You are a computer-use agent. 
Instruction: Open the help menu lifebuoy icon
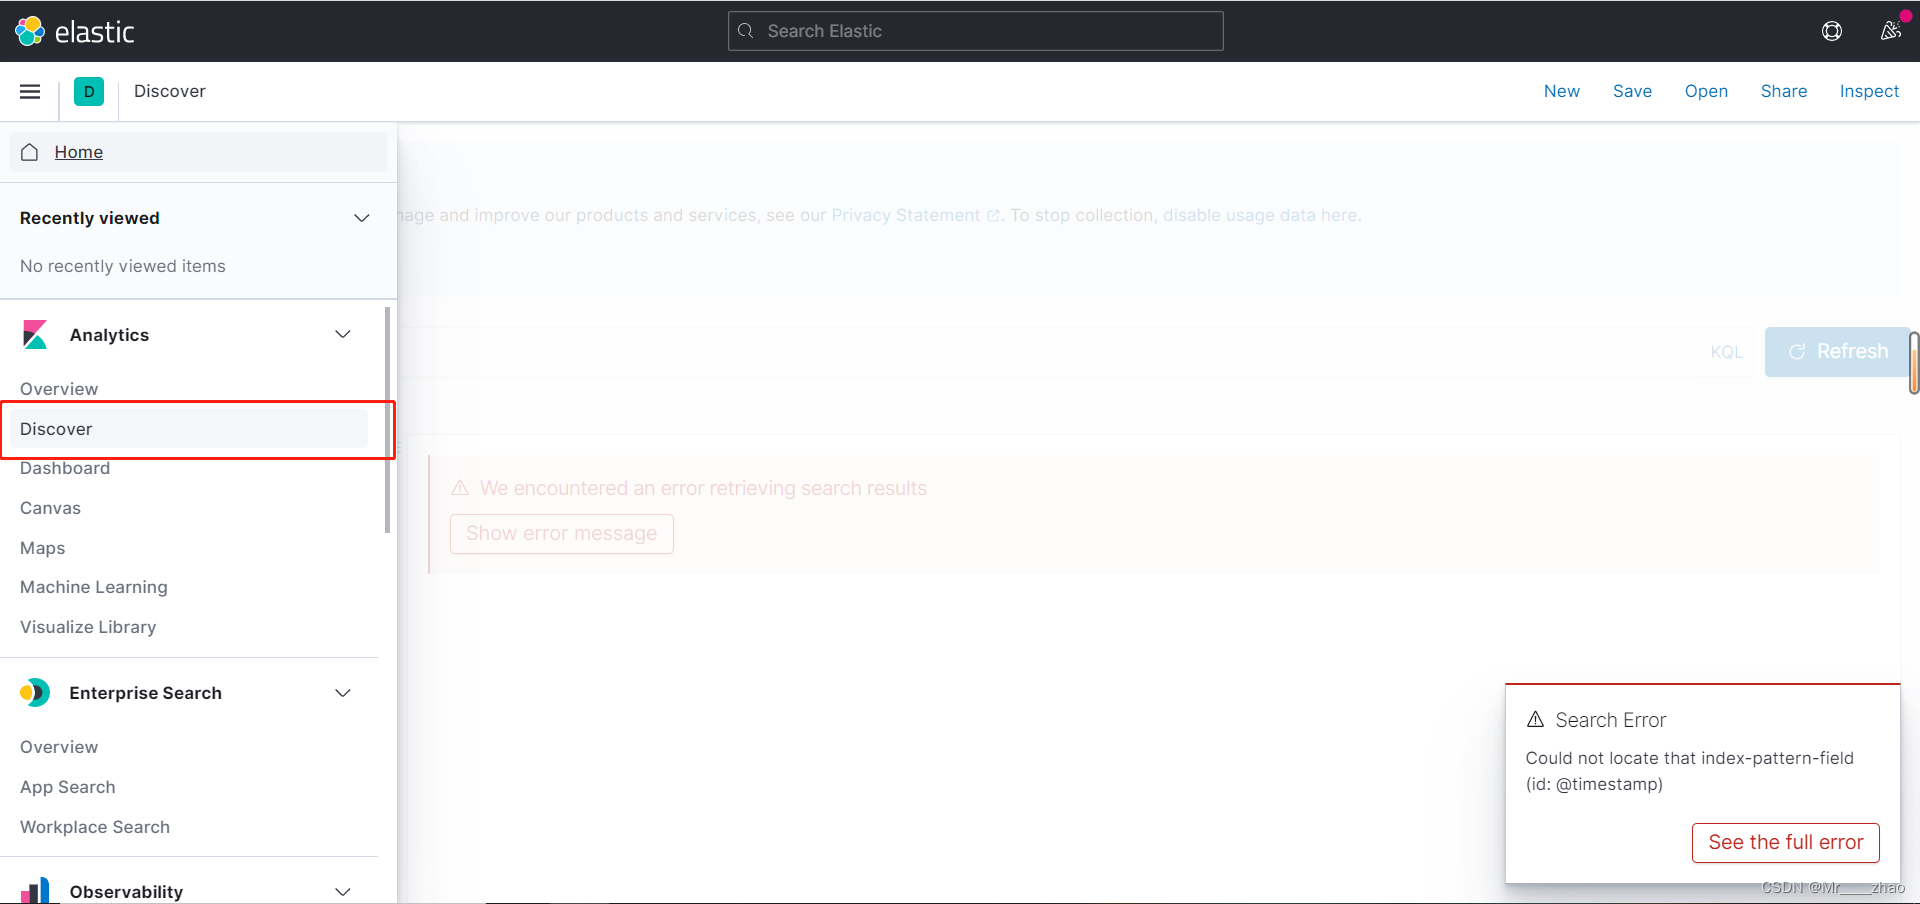pyautogui.click(x=1832, y=31)
